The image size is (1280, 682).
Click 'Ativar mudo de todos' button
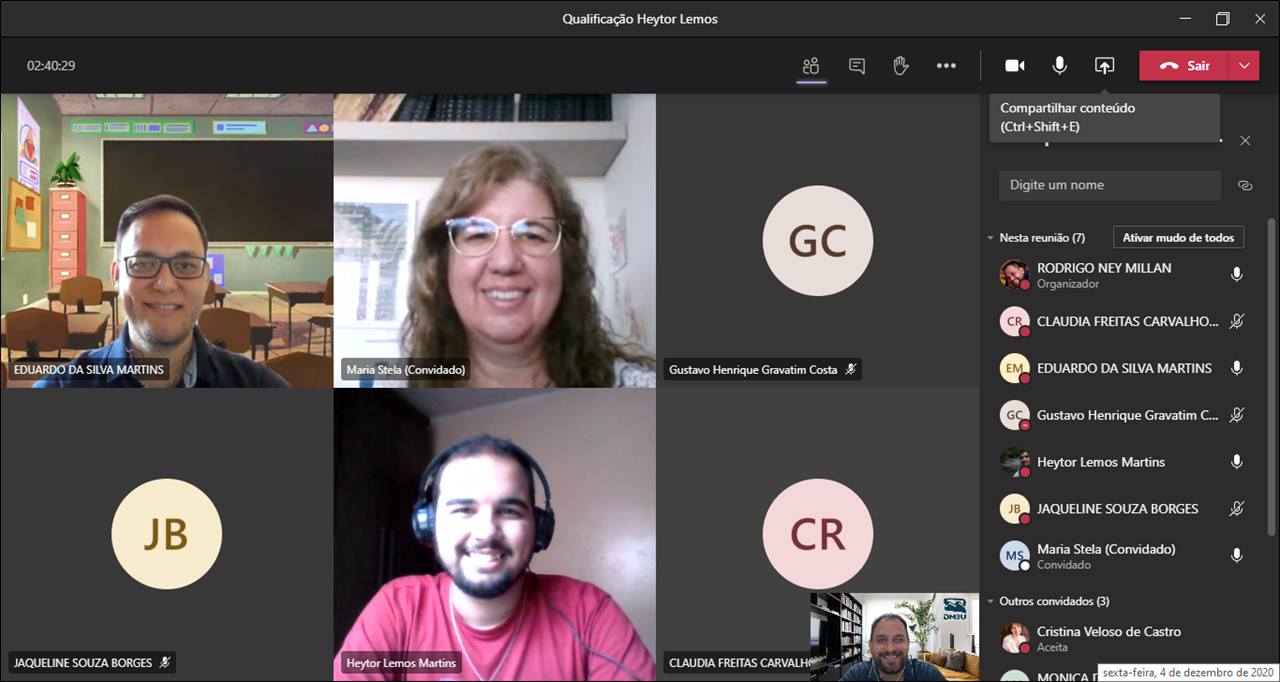(x=1178, y=238)
